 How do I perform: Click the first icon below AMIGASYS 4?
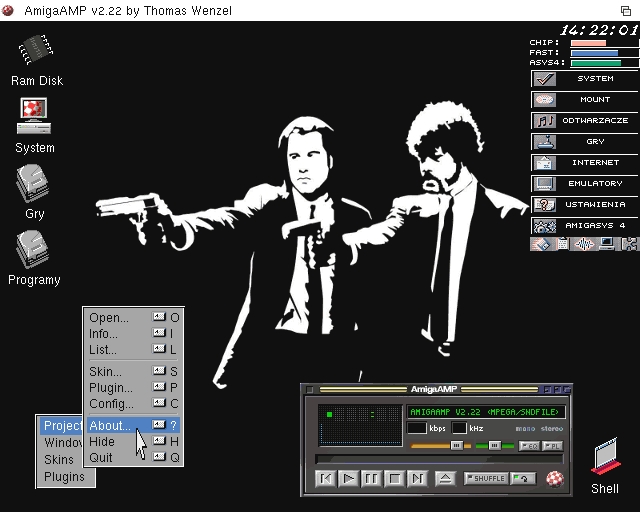pos(540,244)
